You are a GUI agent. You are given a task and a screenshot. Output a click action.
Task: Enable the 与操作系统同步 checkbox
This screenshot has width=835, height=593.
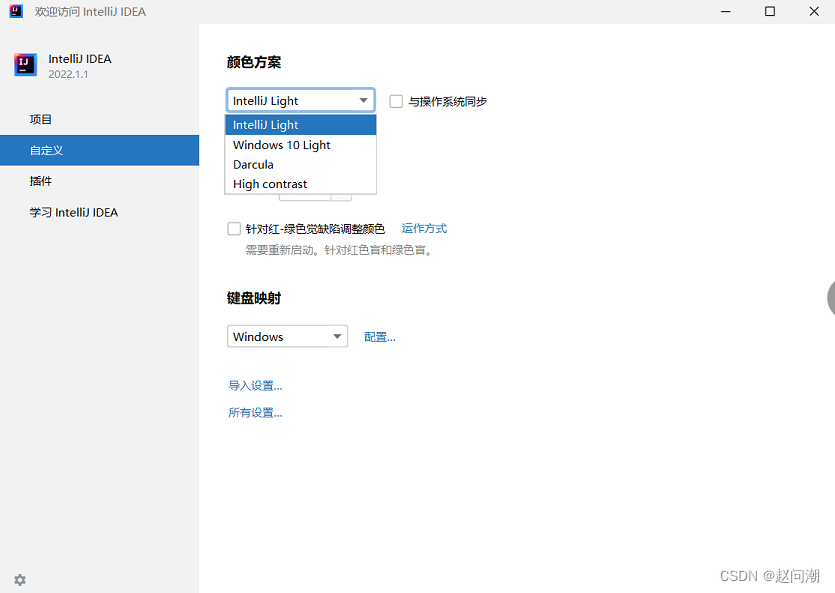coord(396,101)
